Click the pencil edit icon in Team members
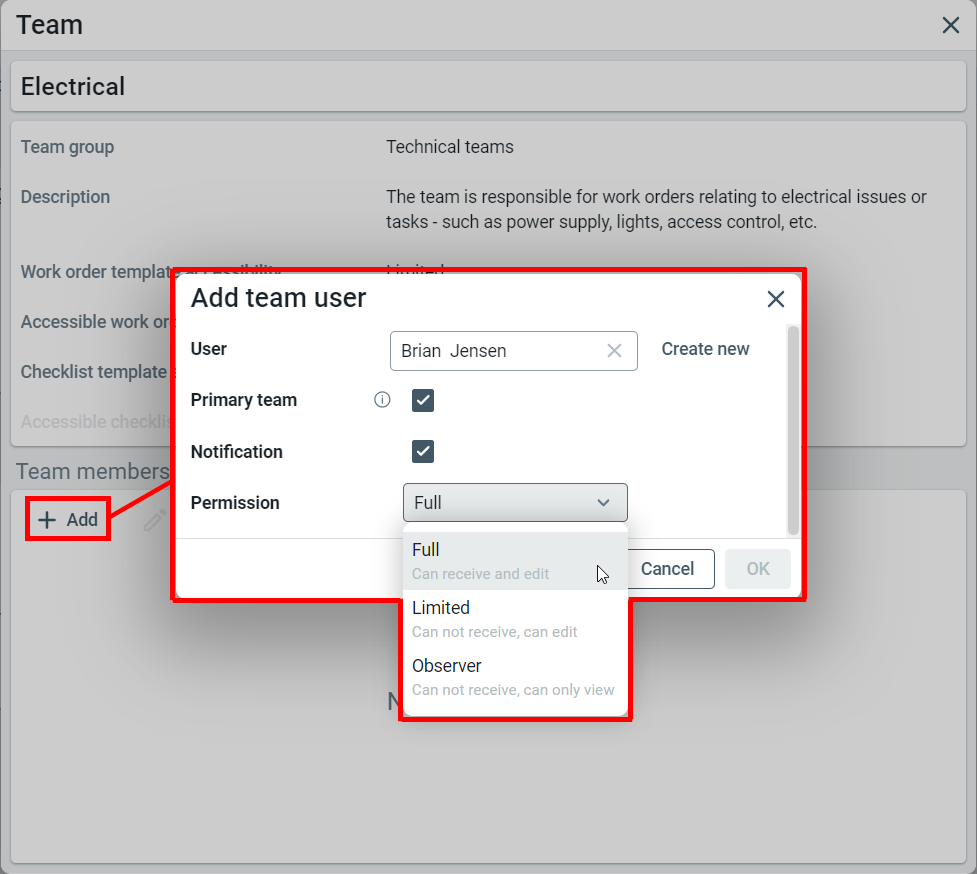 coord(153,520)
